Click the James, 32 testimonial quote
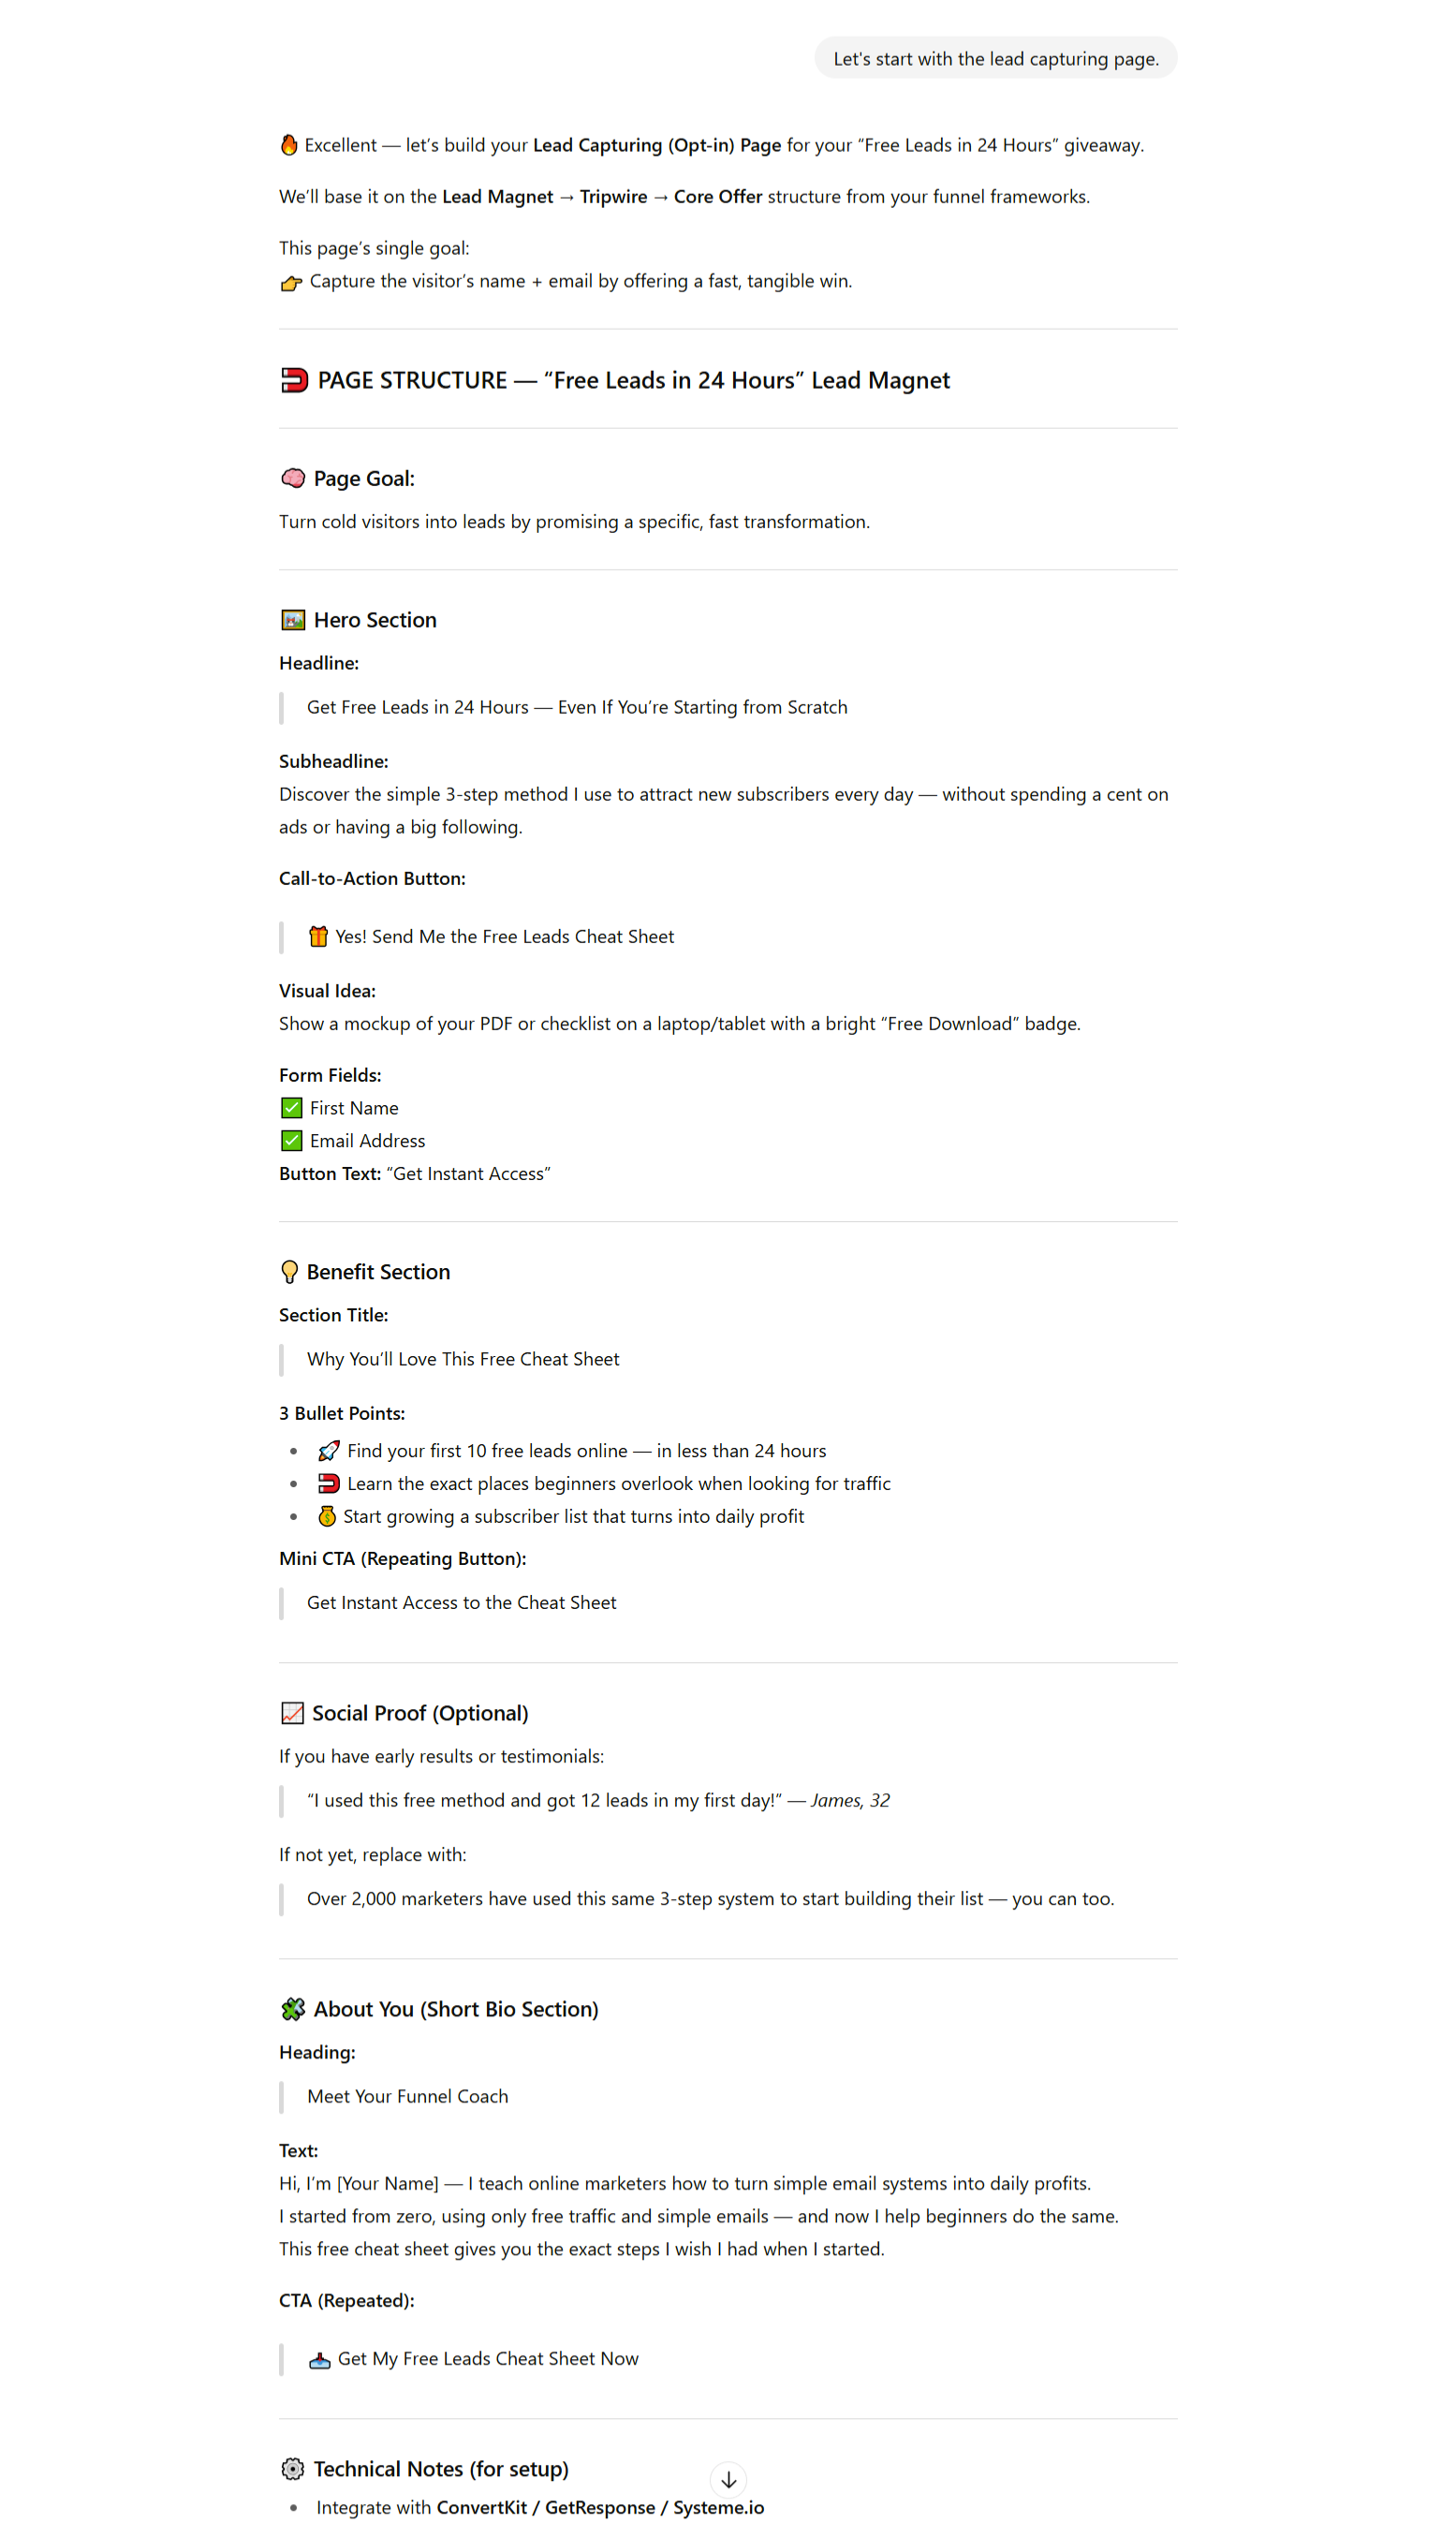 tap(598, 1800)
